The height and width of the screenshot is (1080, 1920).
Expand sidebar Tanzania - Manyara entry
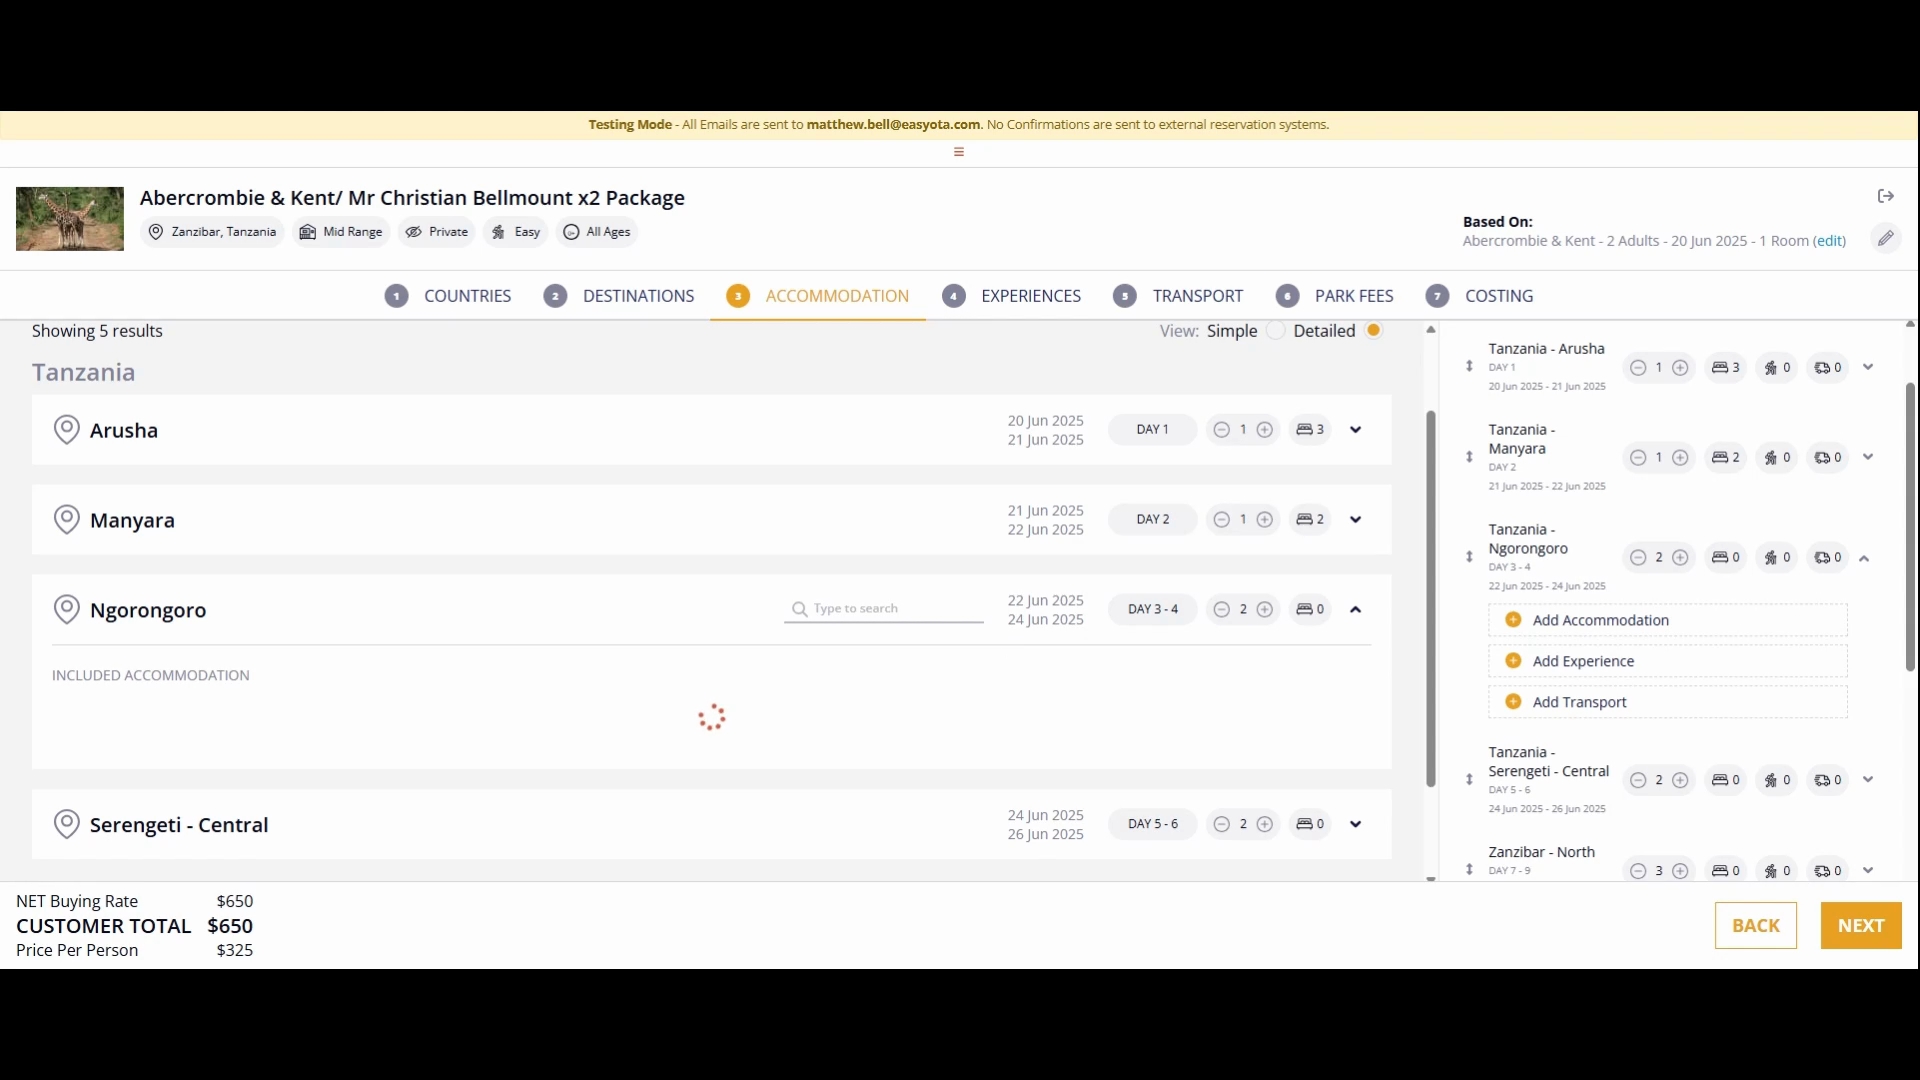[x=1868, y=457]
